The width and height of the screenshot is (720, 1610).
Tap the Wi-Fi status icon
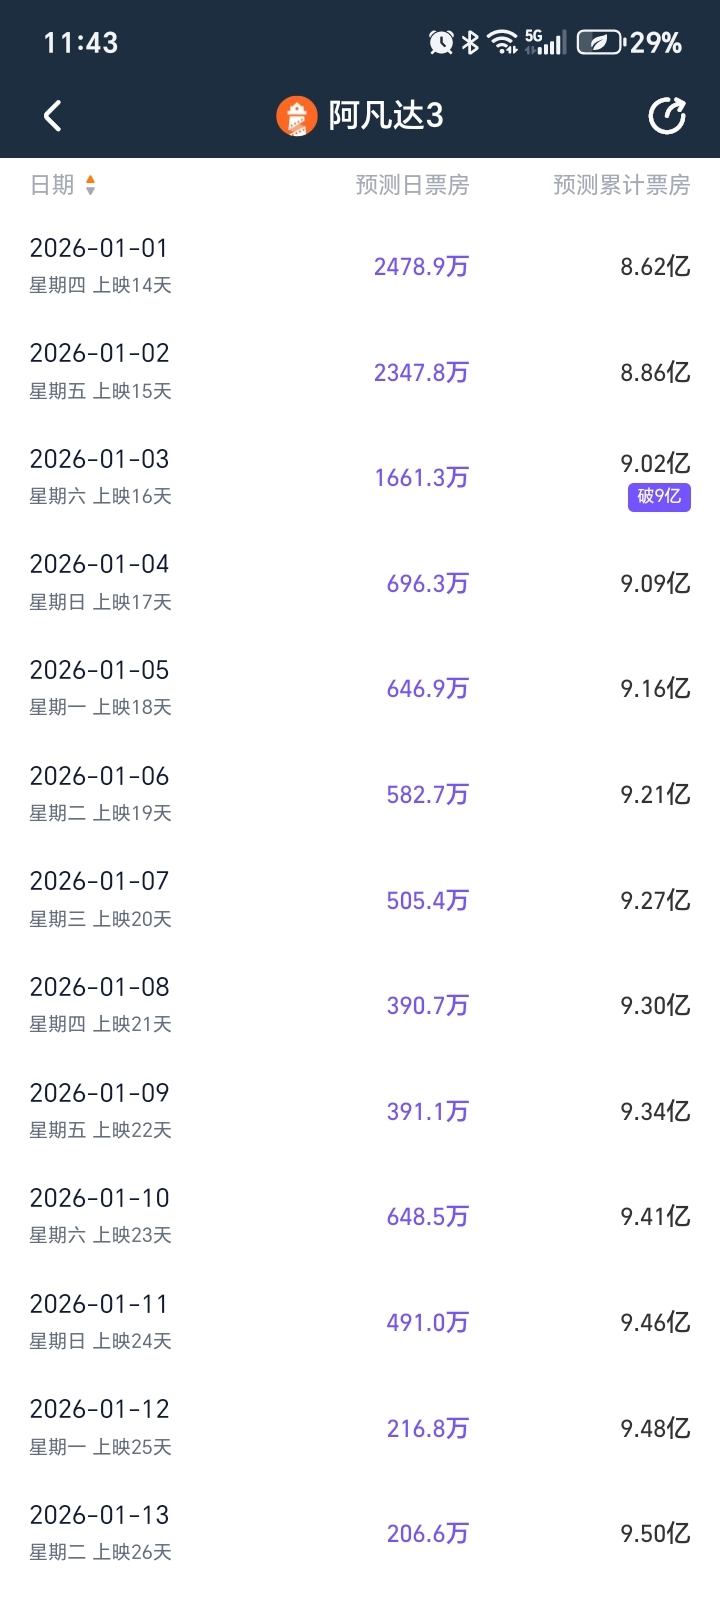coord(502,42)
